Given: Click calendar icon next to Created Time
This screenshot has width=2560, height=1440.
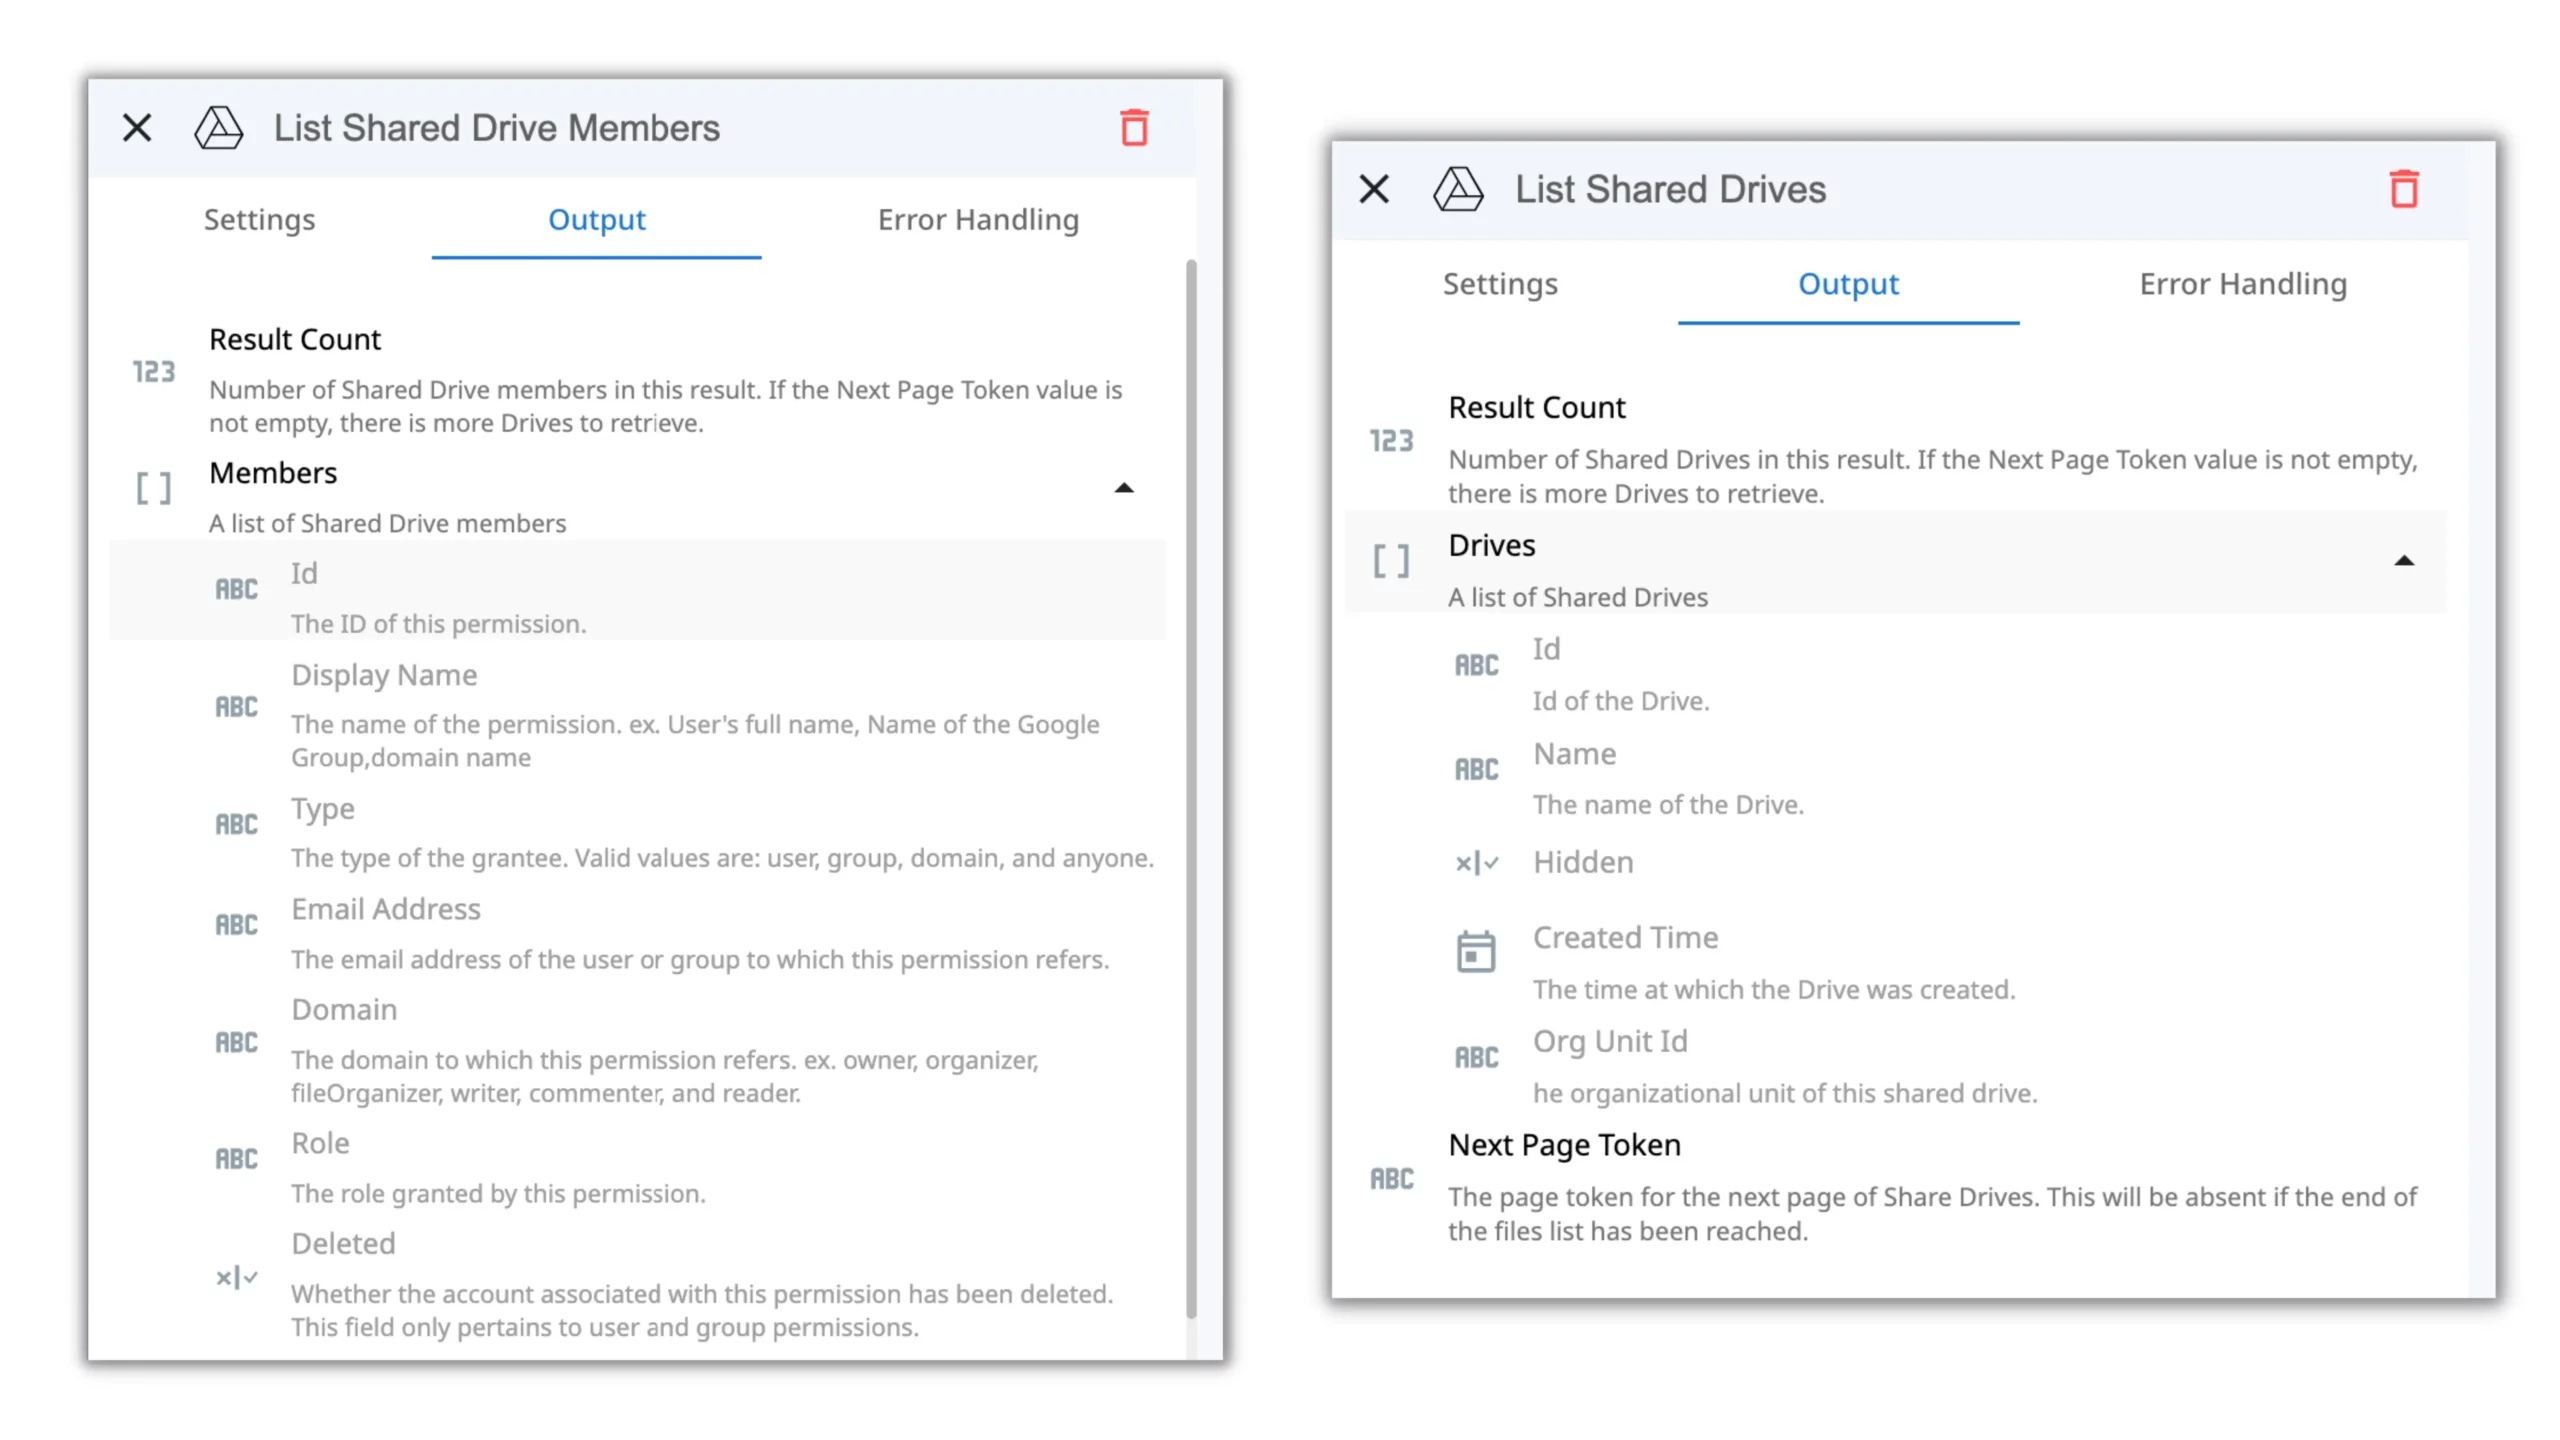Looking at the screenshot, I should coord(1475,951).
